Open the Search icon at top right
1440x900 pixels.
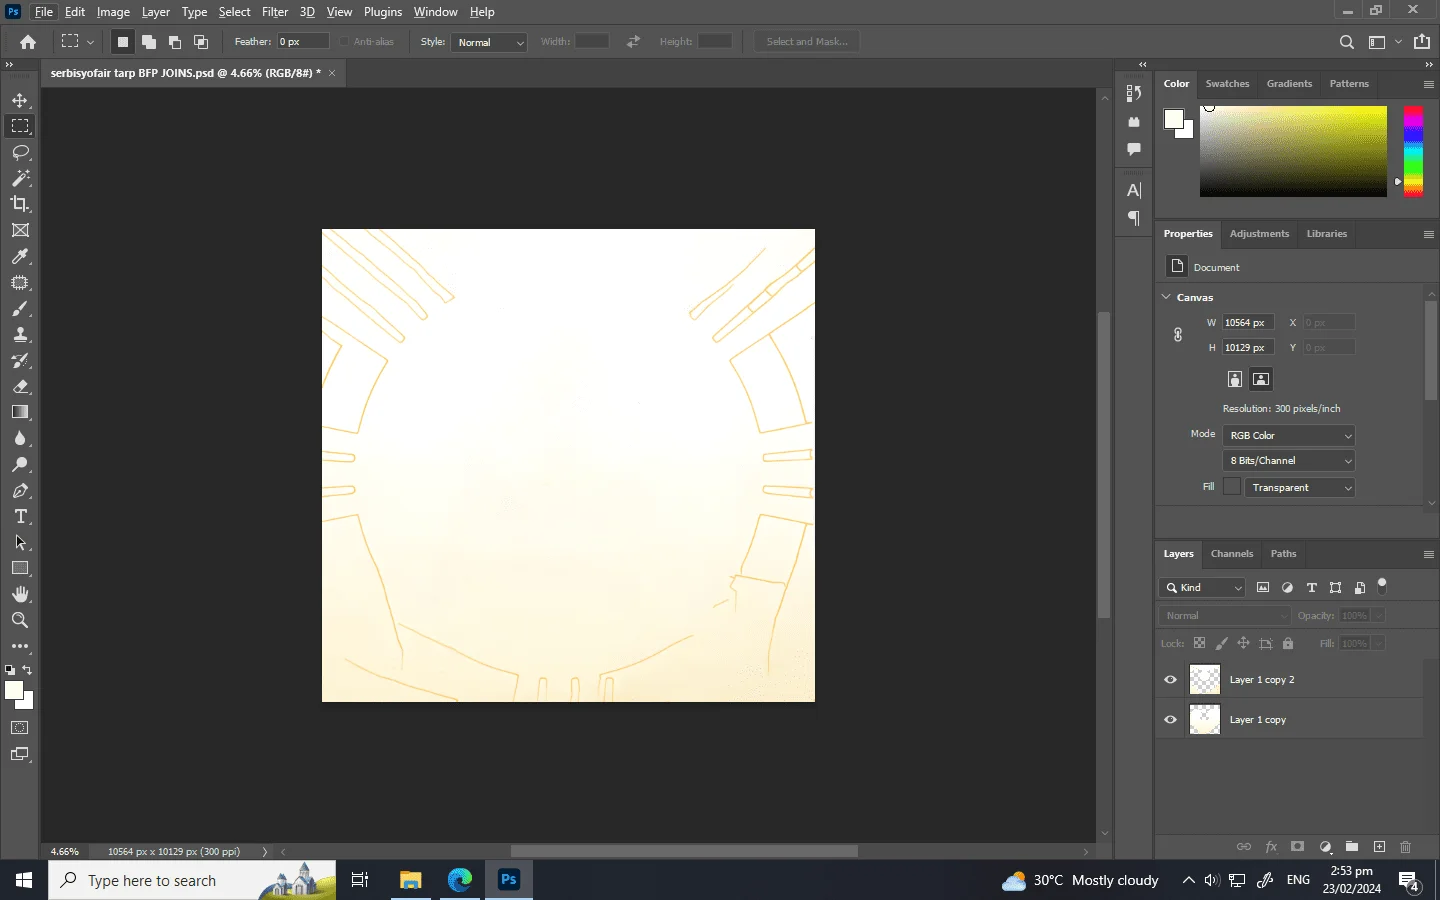(x=1347, y=42)
